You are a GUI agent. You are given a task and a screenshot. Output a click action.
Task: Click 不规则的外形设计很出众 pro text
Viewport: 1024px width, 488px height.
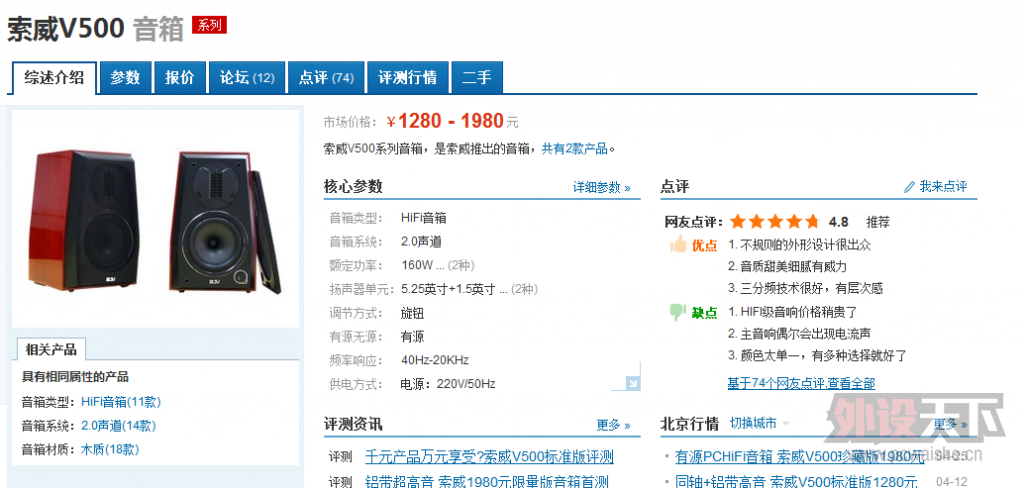[805, 245]
